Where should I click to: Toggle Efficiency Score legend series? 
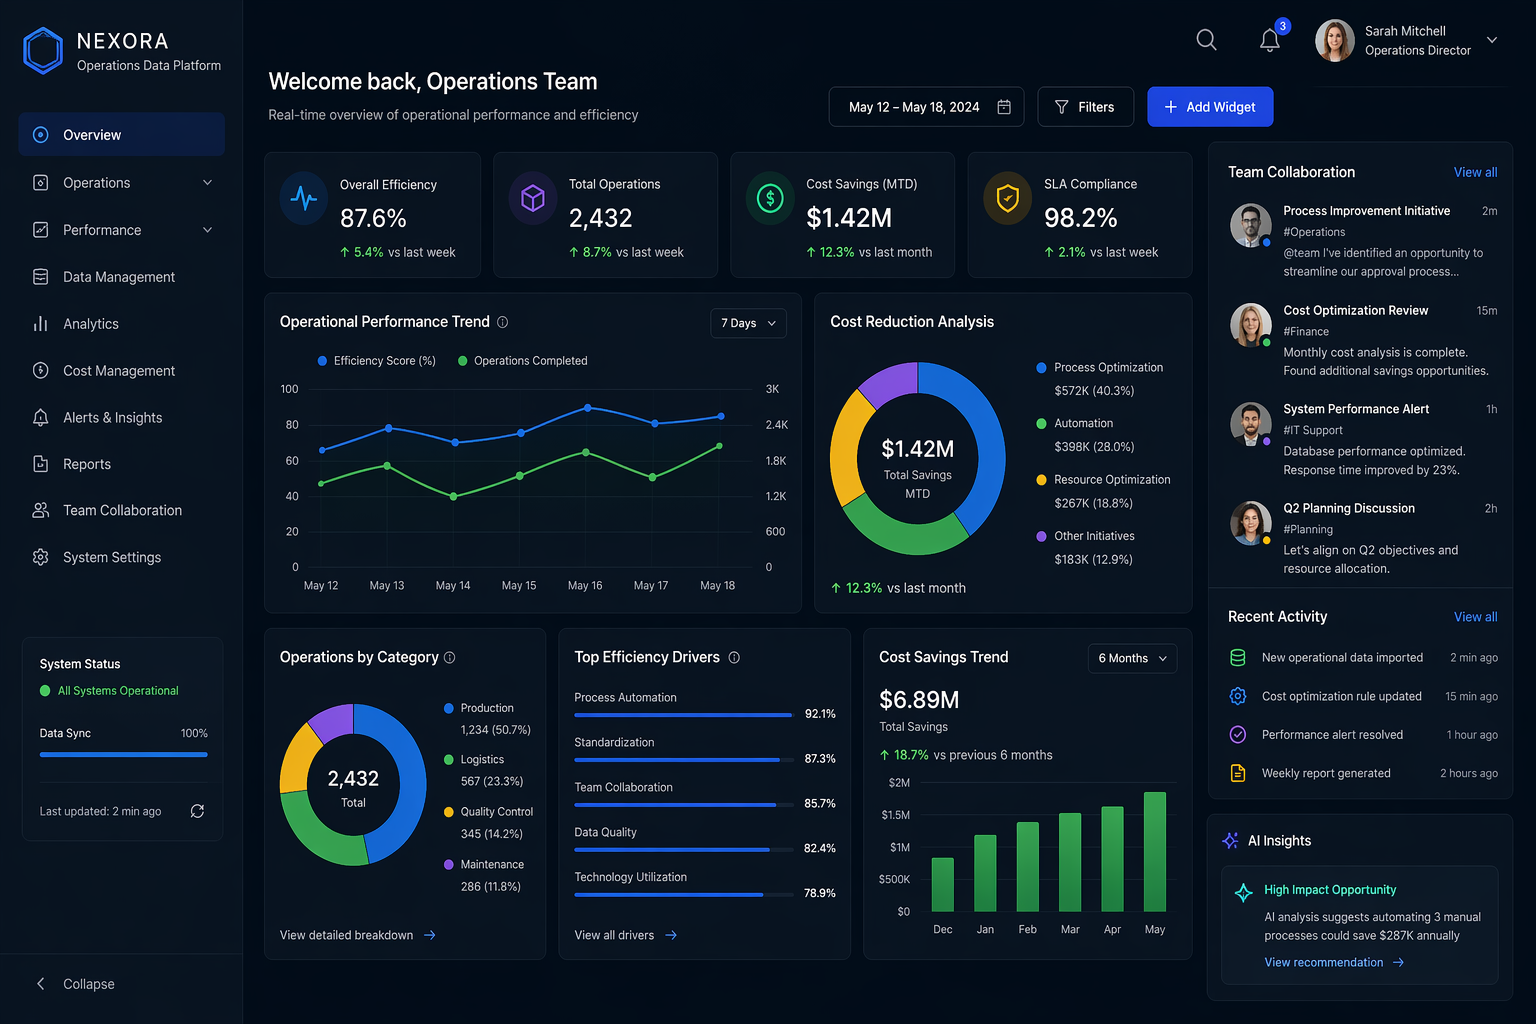pyautogui.click(x=377, y=361)
